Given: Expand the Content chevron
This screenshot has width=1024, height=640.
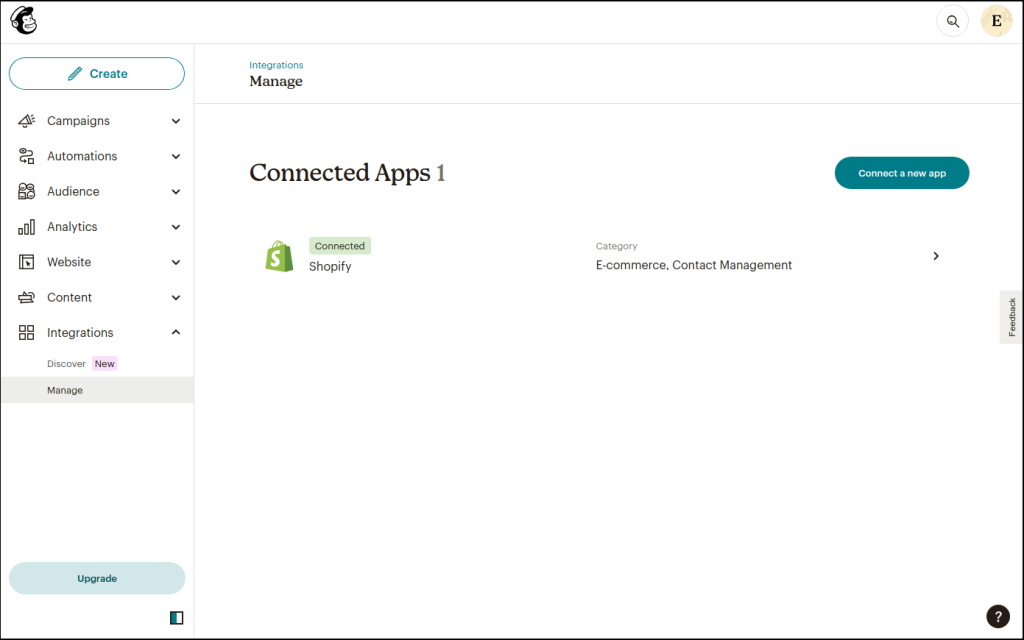Looking at the screenshot, I should tap(176, 297).
